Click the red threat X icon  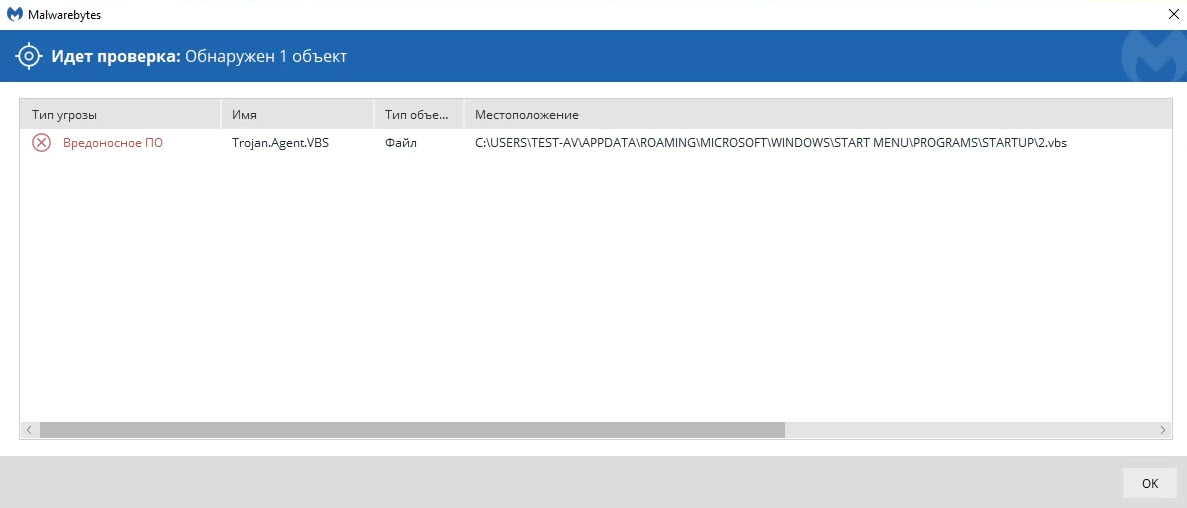click(41, 142)
